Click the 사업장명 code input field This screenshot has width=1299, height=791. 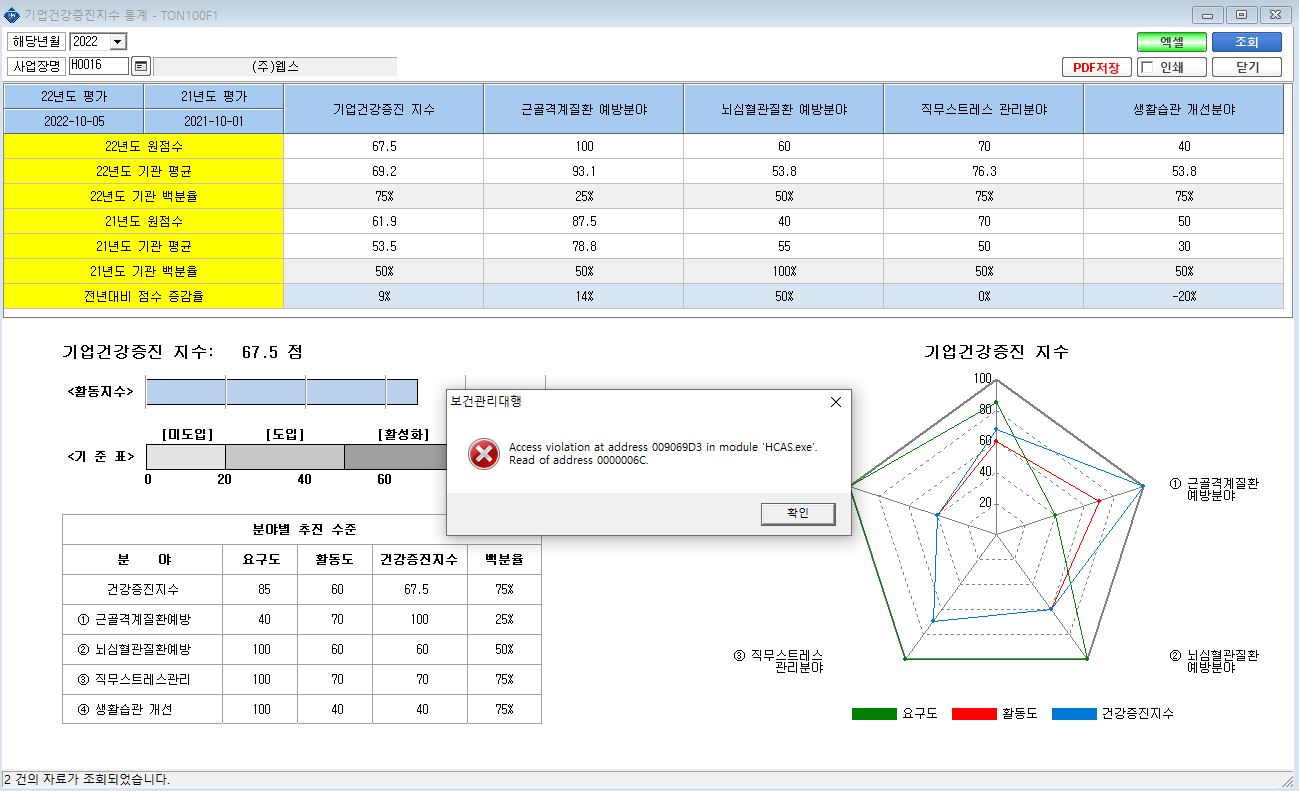pos(99,66)
